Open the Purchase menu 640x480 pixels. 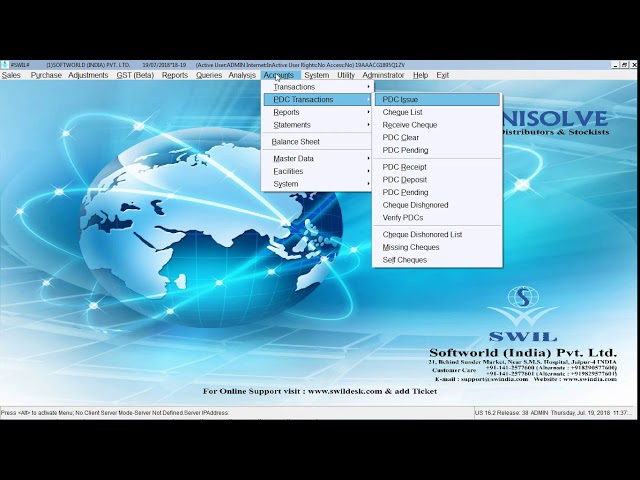(x=46, y=75)
